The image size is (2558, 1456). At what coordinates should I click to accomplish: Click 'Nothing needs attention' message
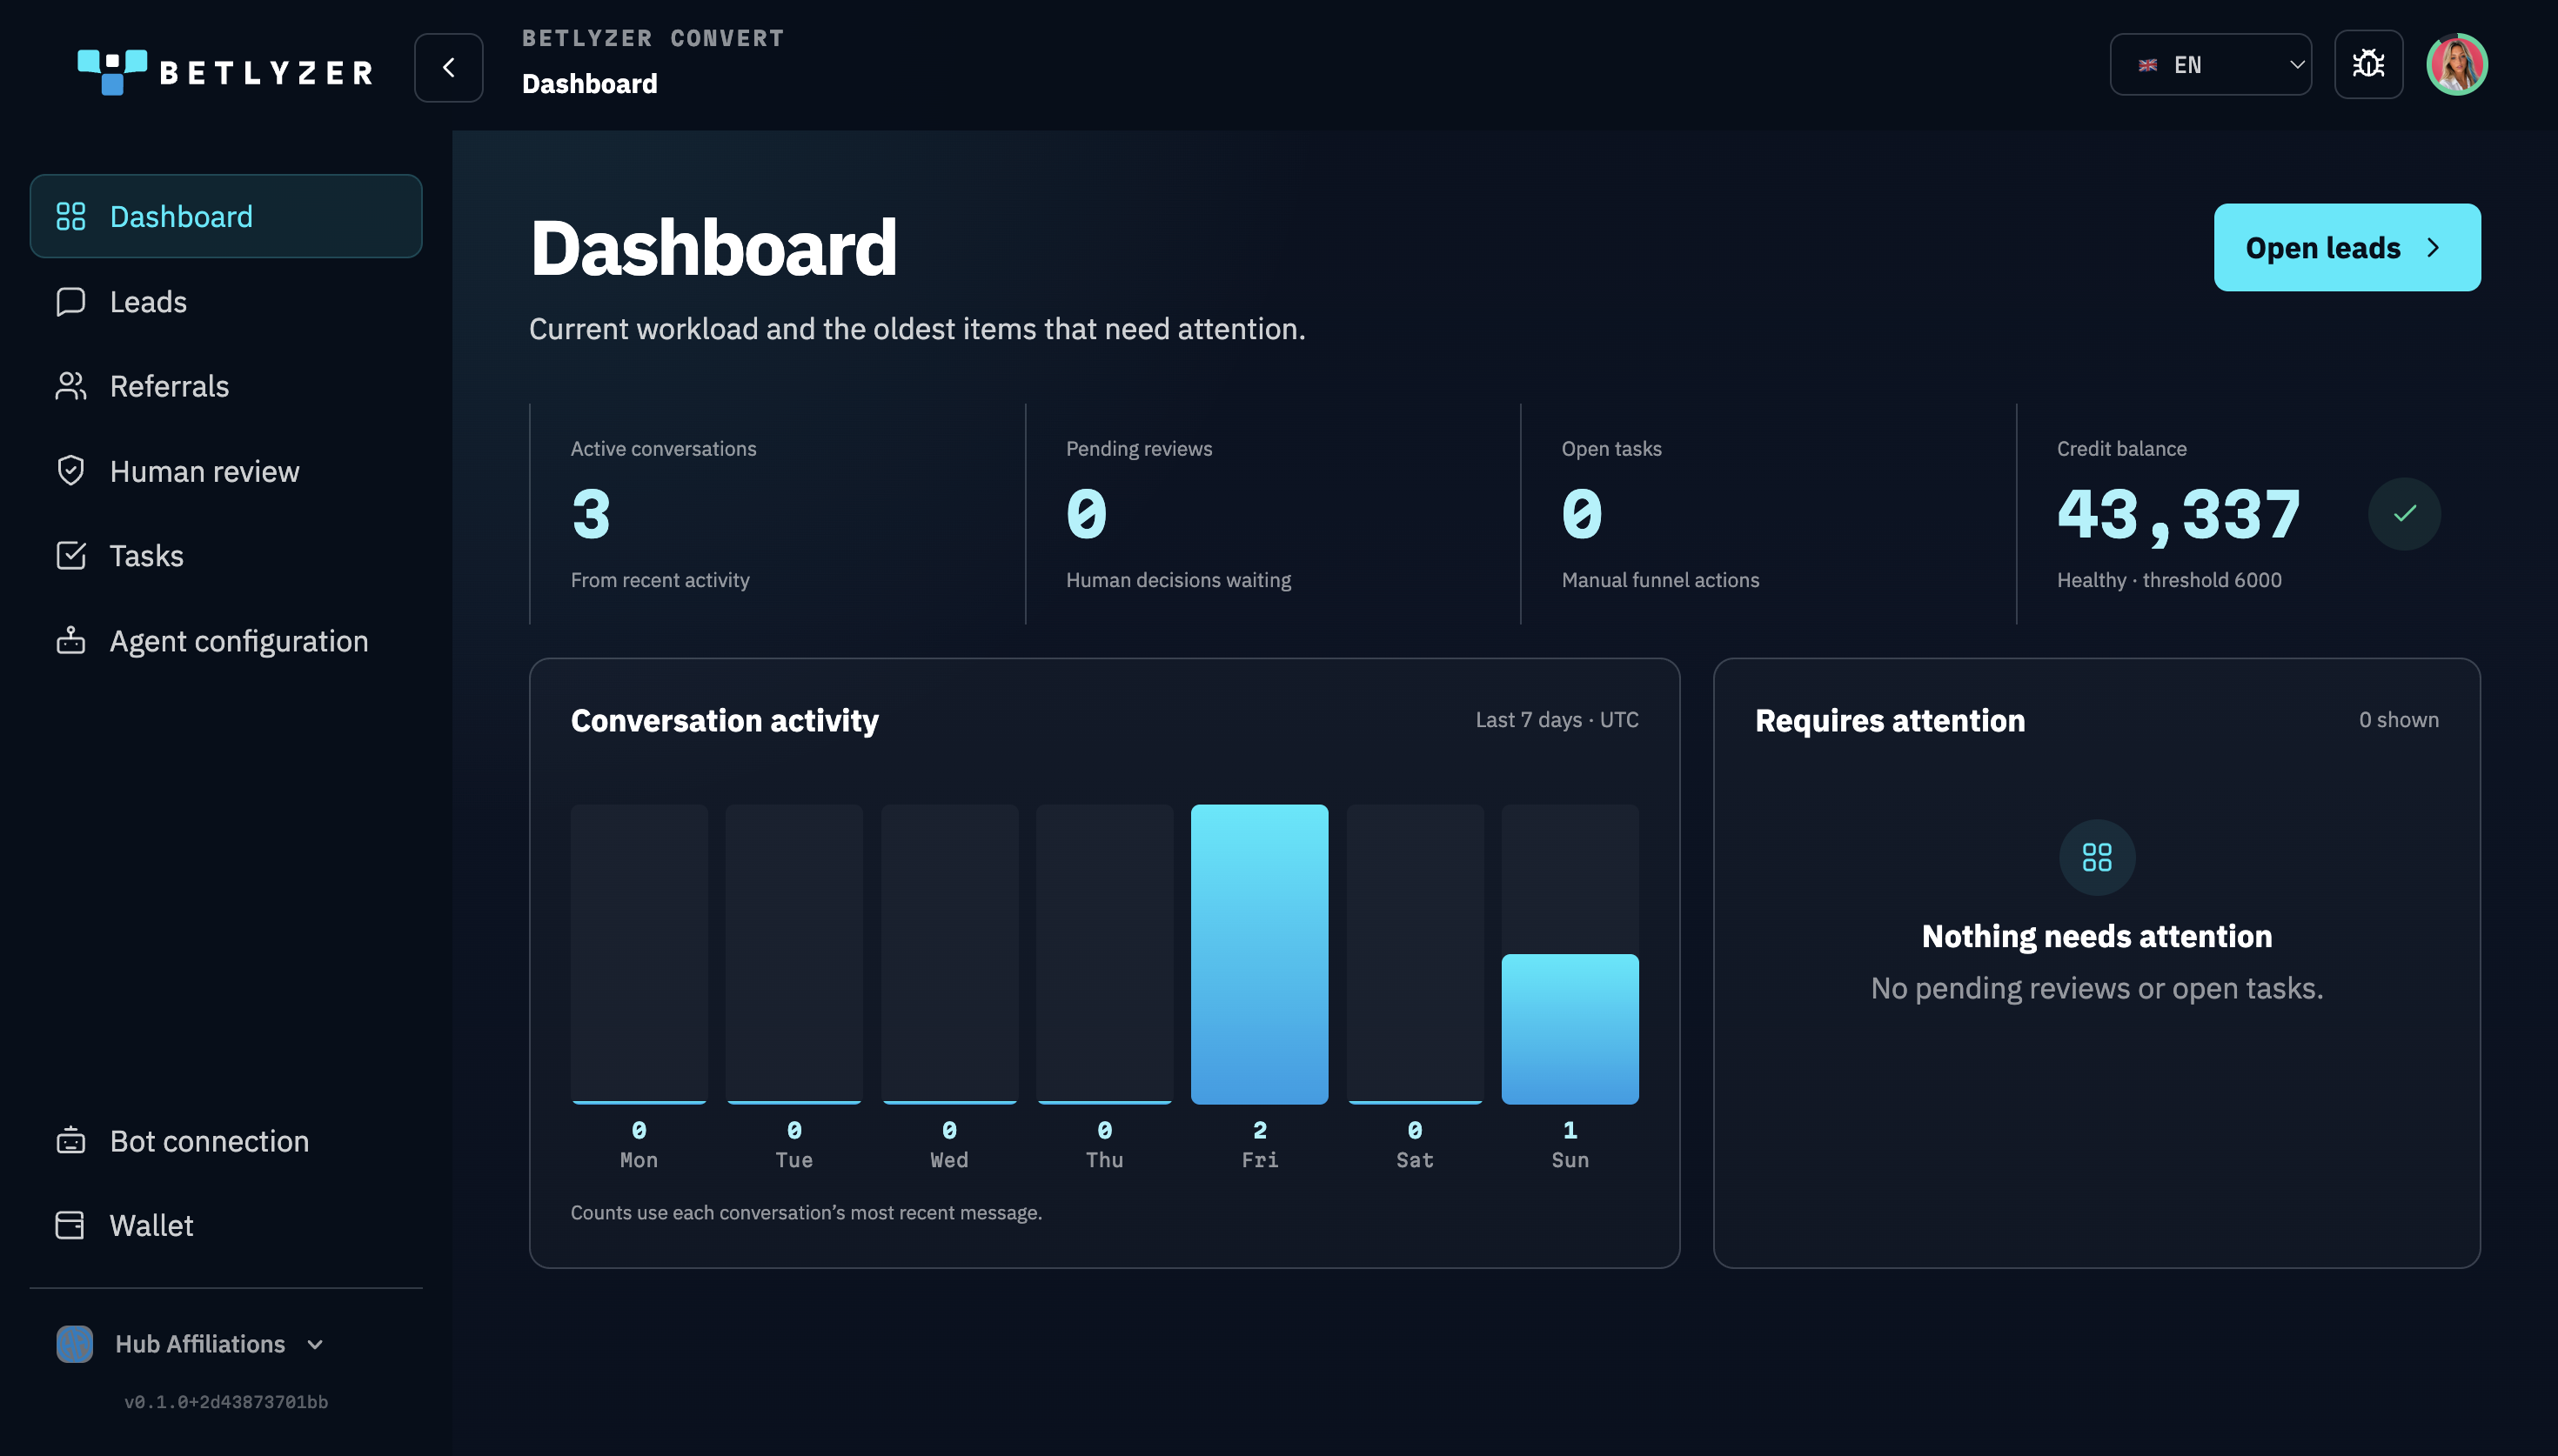tap(2097, 936)
